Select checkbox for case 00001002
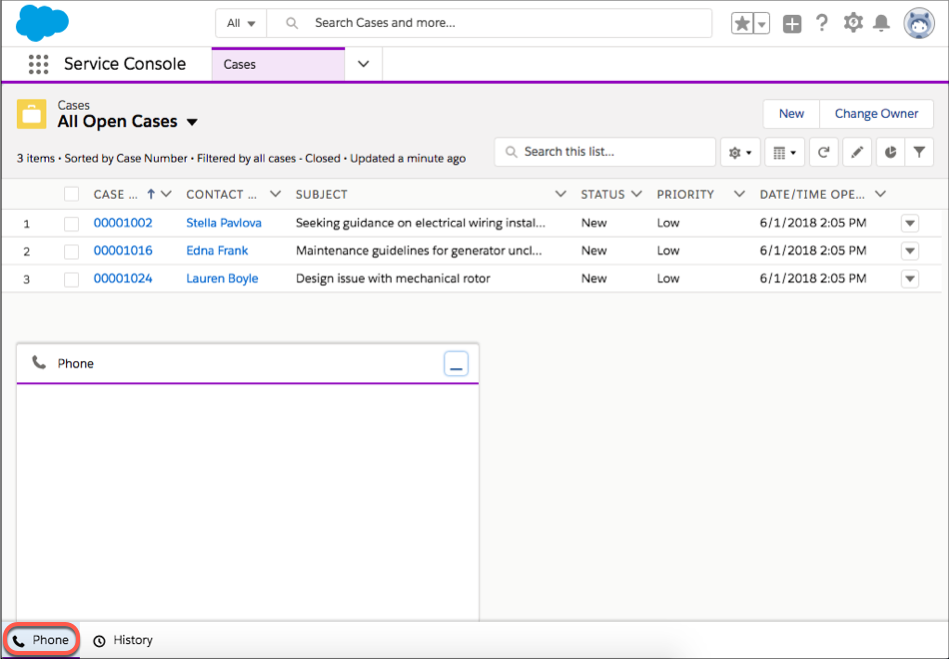The width and height of the screenshot is (949, 659). [x=71, y=223]
